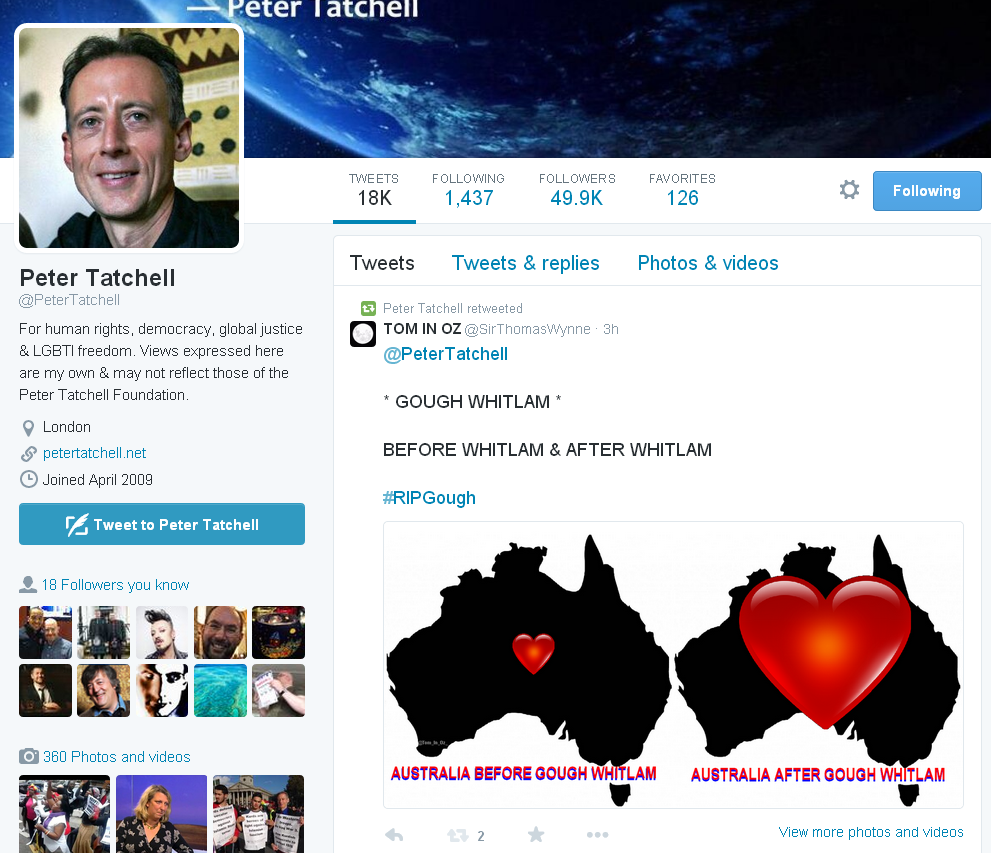The image size is (991, 853).
Task: Open the three-dots more options on tweet
Action: click(597, 835)
